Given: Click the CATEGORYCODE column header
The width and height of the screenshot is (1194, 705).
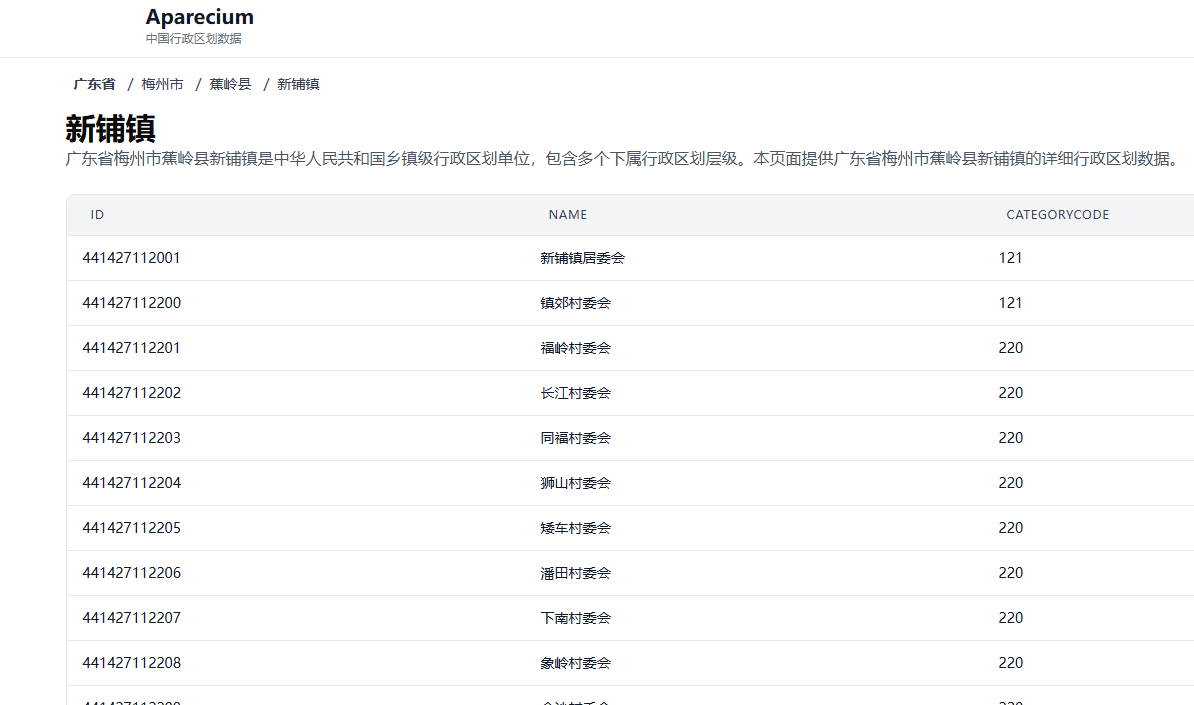Looking at the screenshot, I should (1057, 215).
